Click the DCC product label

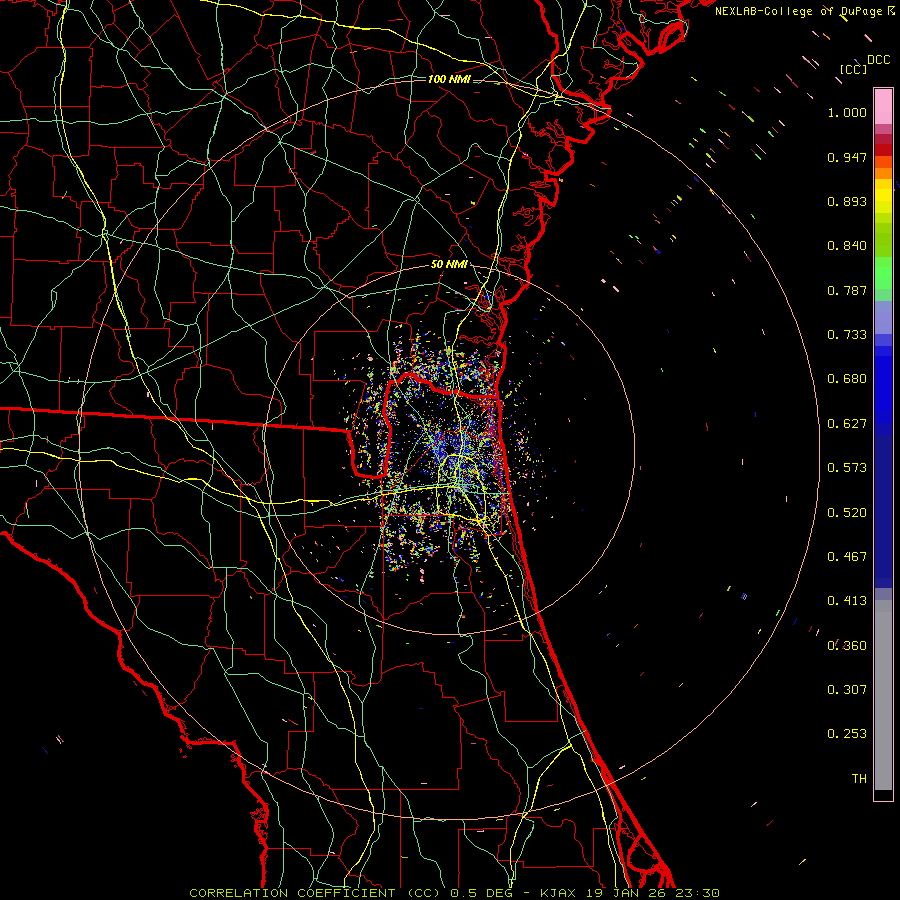tap(878, 60)
